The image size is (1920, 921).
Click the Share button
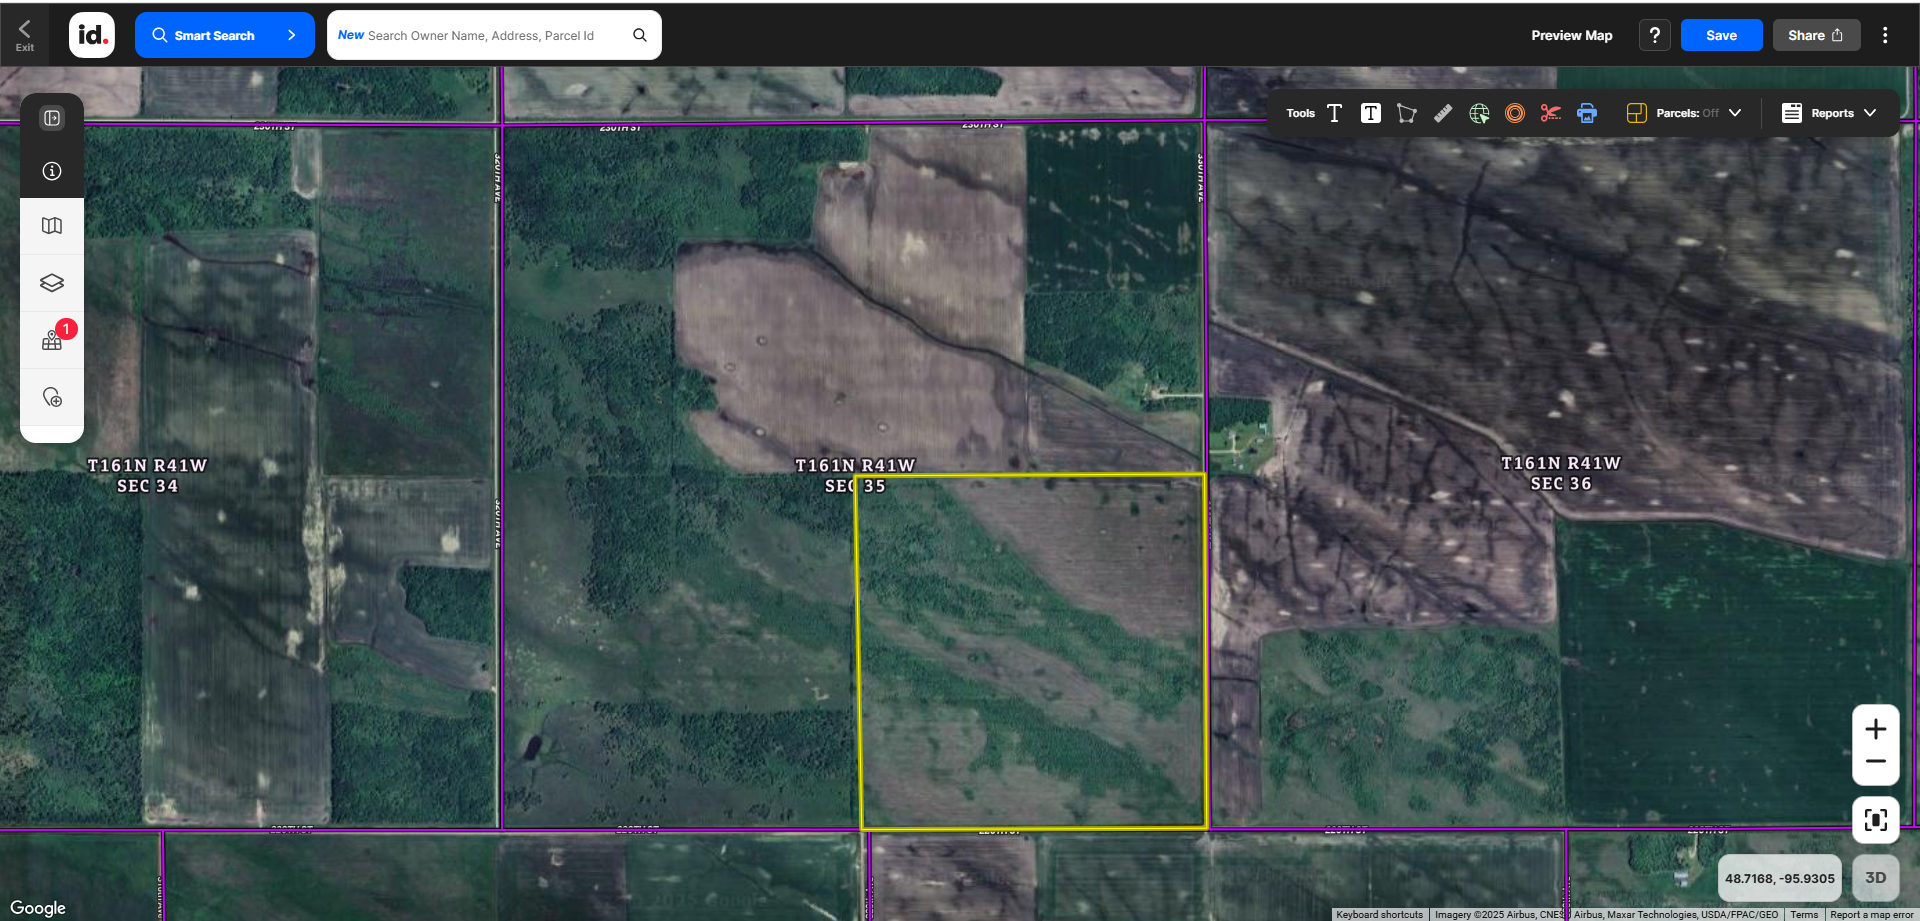[1815, 35]
